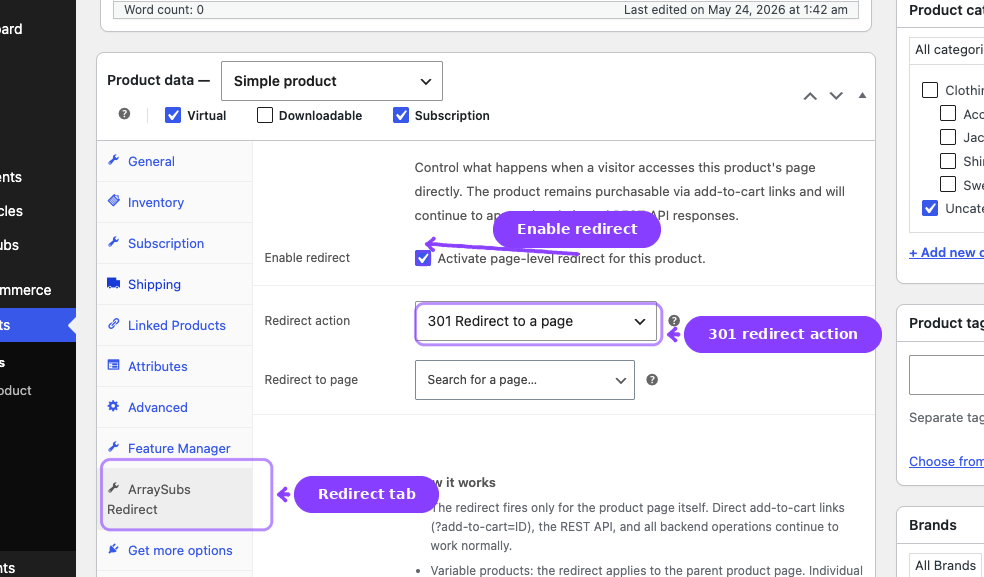Click the list icon beside Attributes tab
Screen dimensions: 984x577
[x=114, y=365]
